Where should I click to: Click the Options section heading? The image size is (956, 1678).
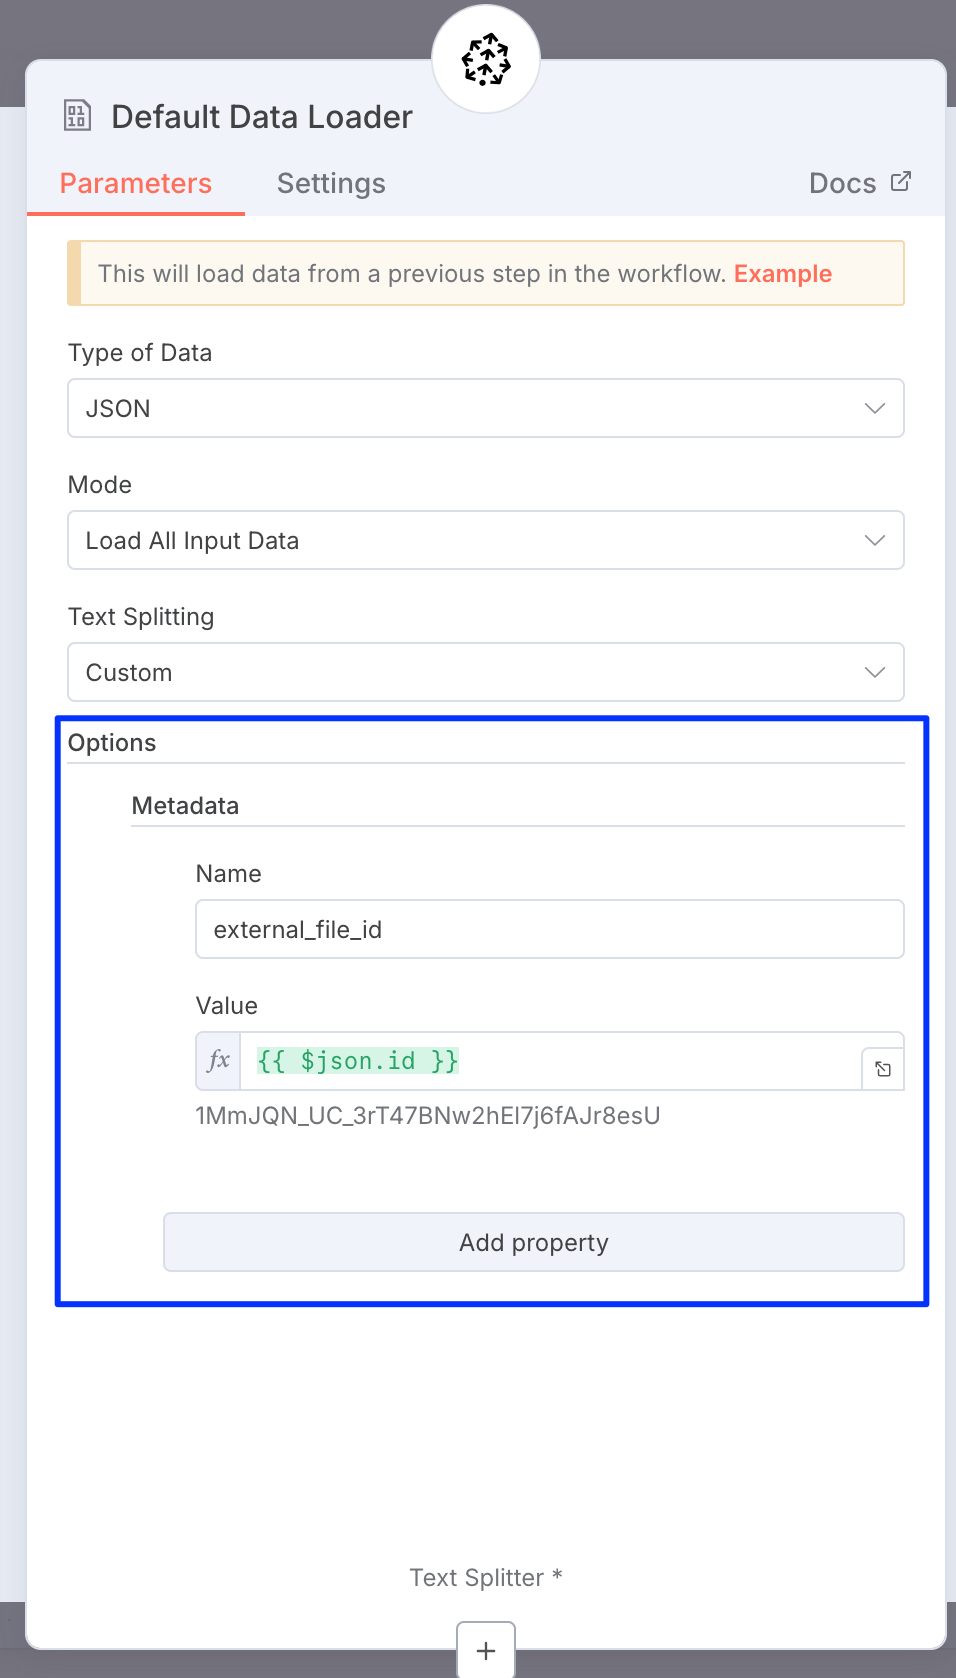pos(112,743)
